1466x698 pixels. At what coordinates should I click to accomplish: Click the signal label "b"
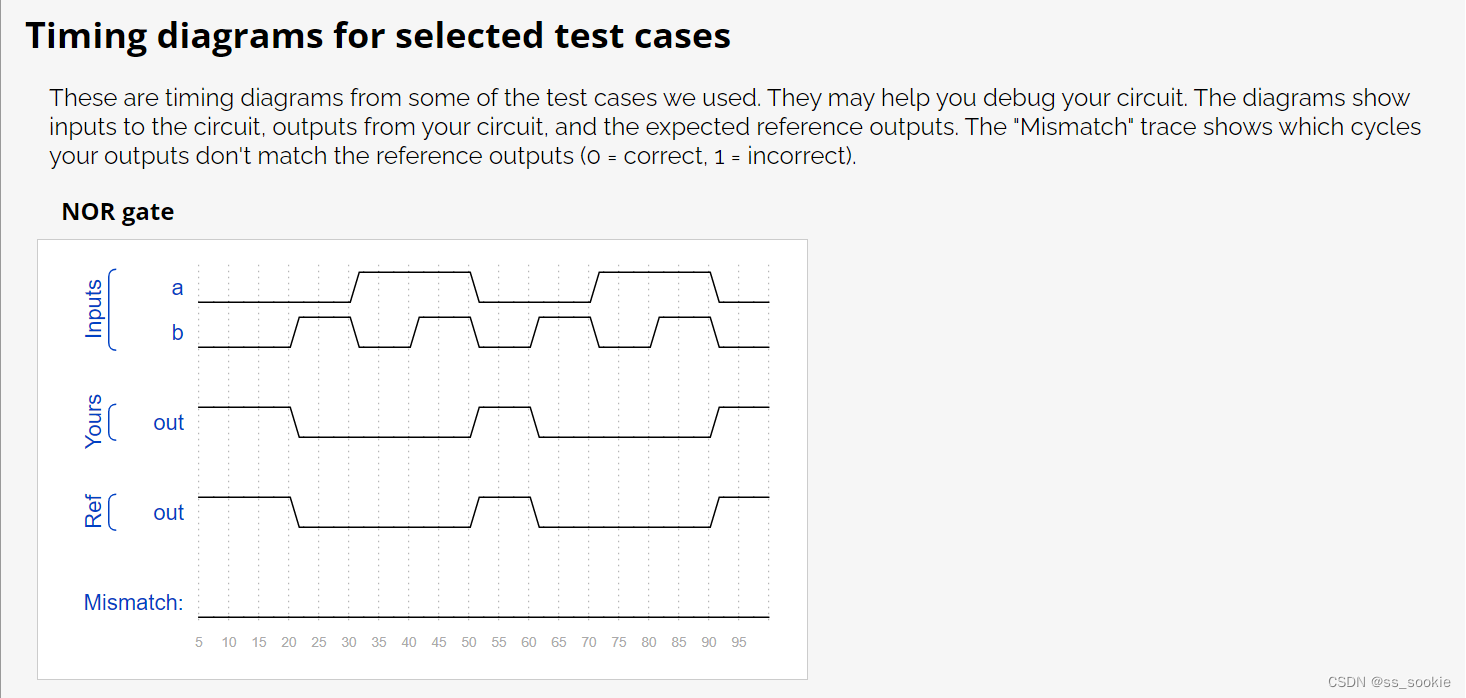178,333
